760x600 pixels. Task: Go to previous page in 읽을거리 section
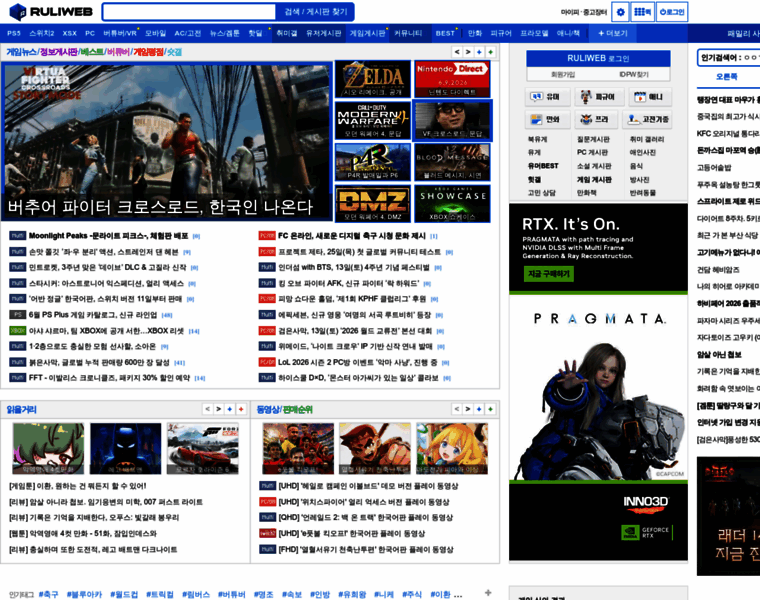207,409
